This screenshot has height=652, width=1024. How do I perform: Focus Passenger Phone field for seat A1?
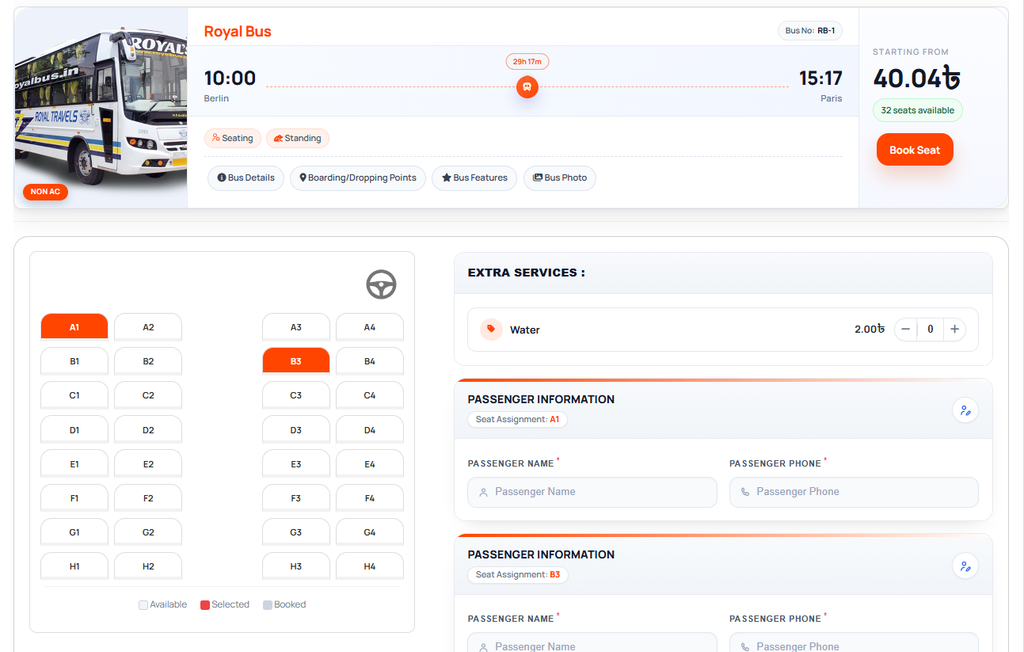tap(854, 492)
